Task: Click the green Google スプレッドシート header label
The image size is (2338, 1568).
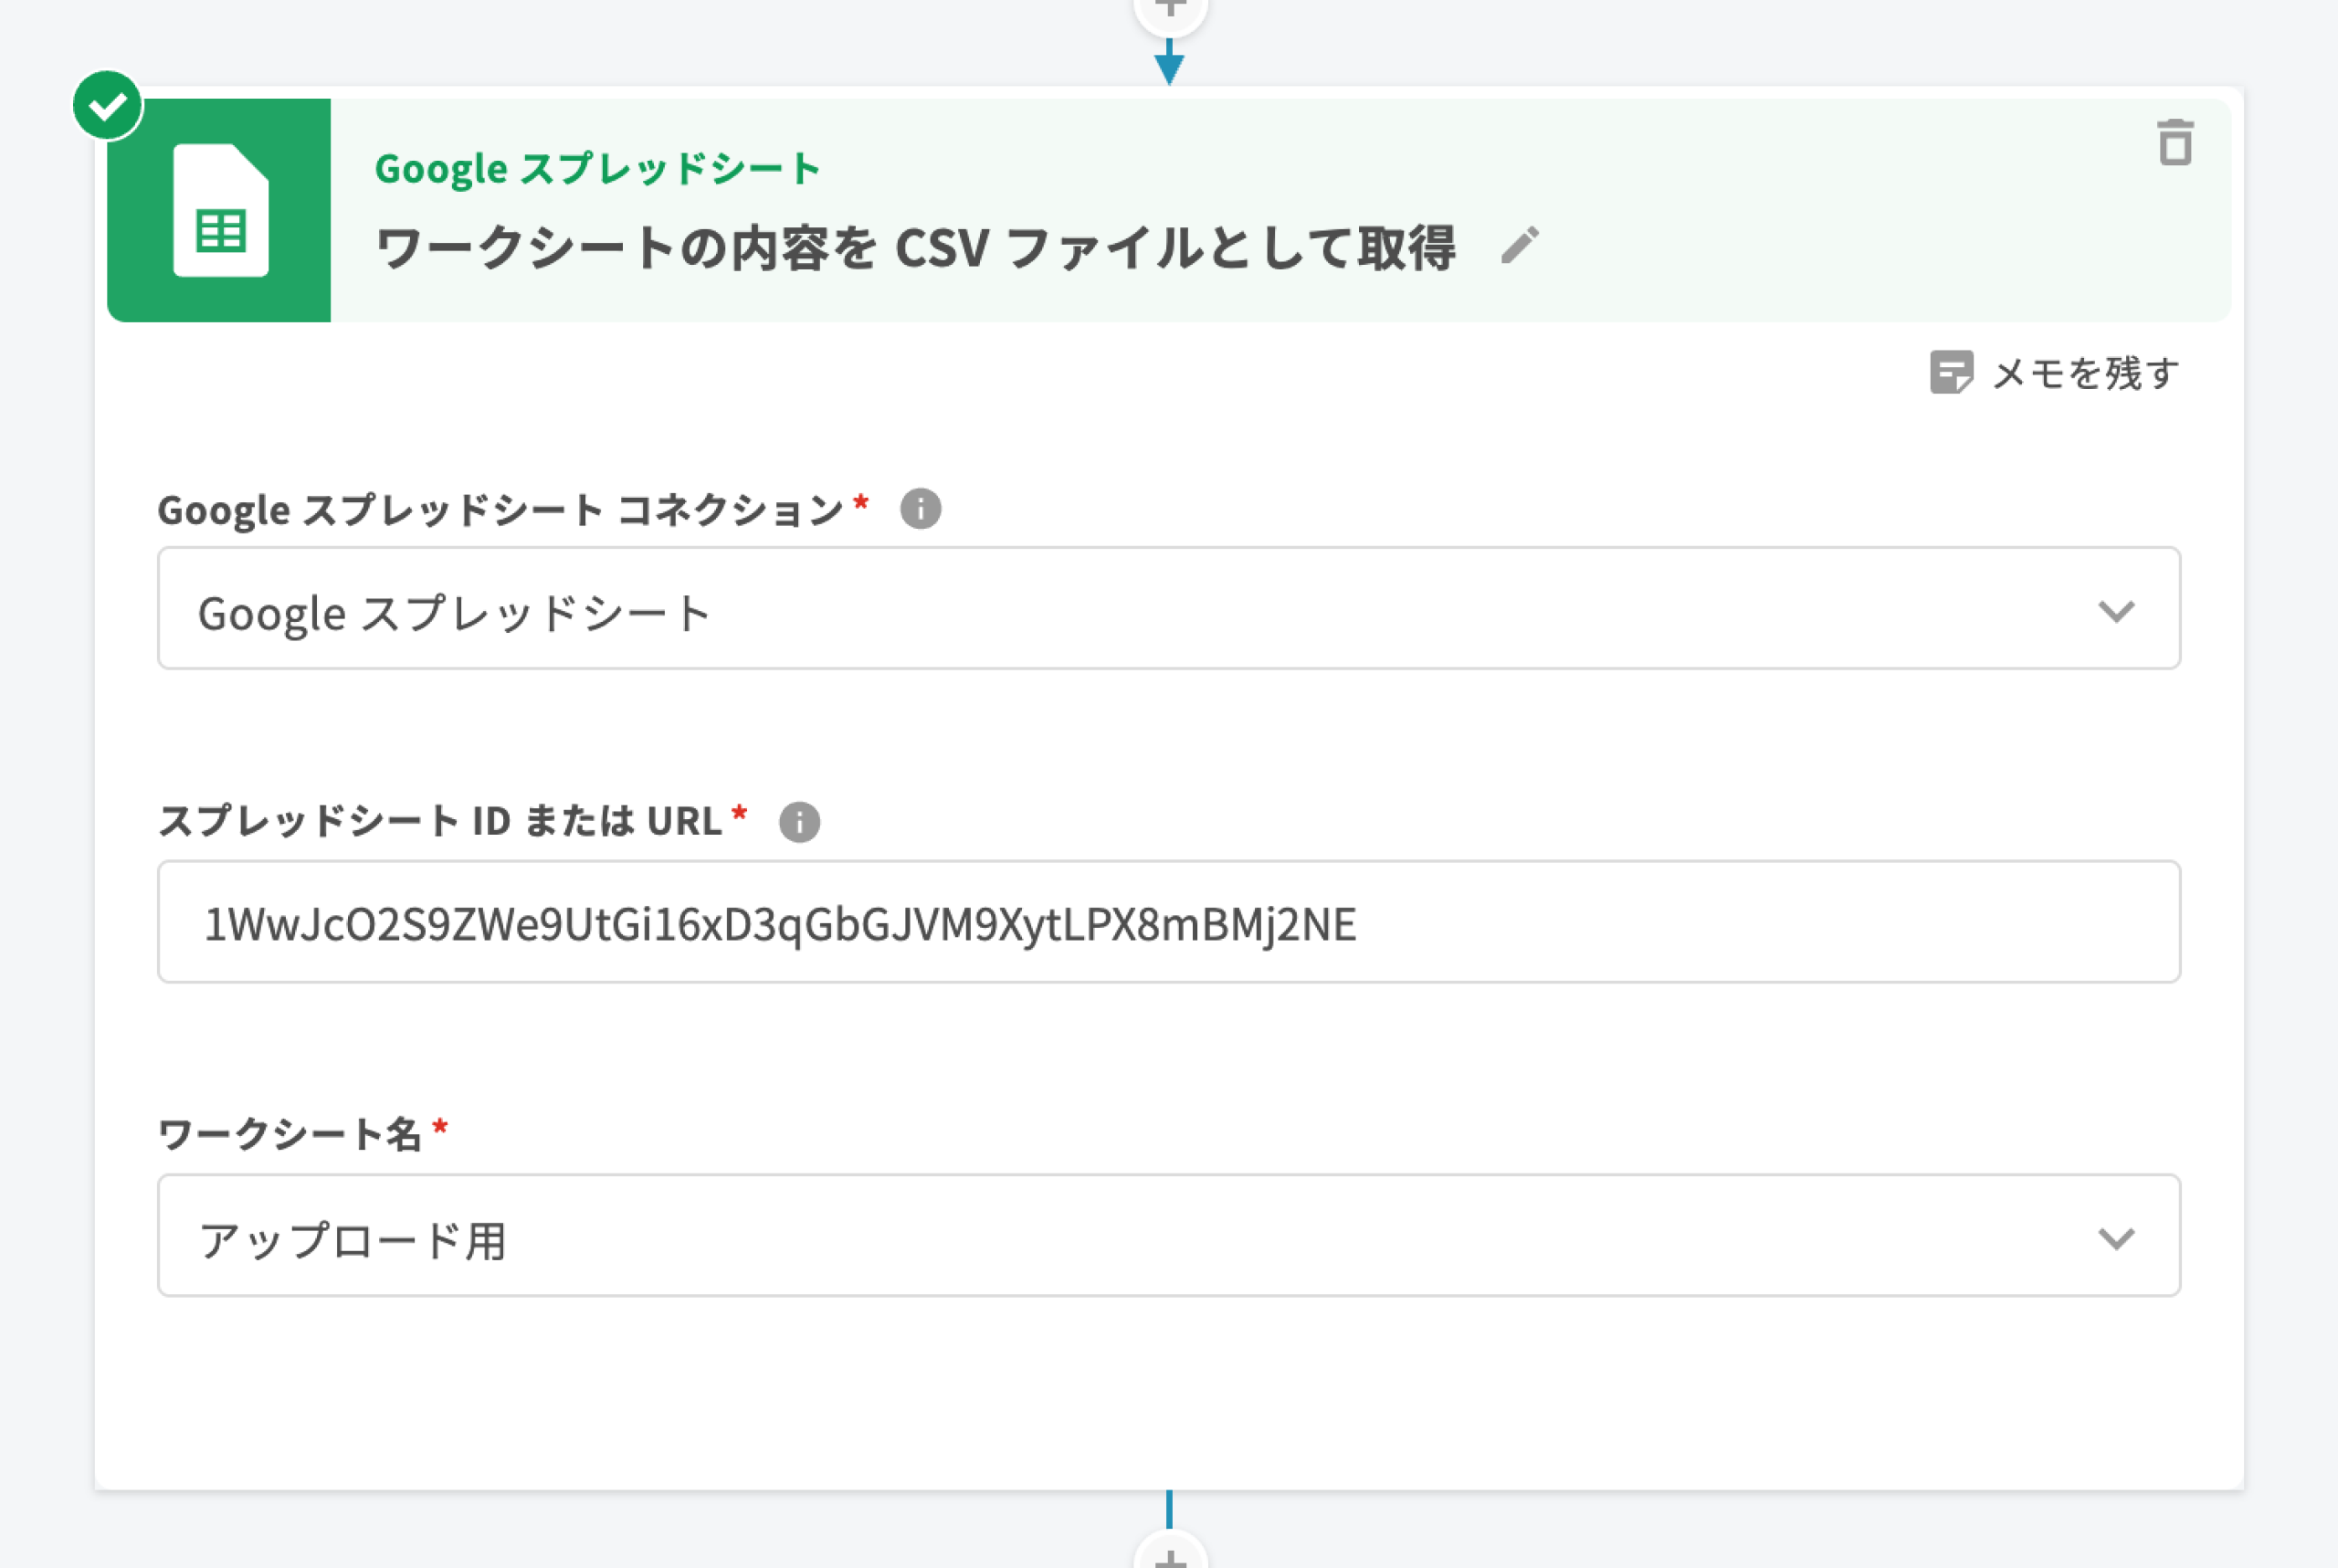Action: pyautogui.click(x=597, y=169)
